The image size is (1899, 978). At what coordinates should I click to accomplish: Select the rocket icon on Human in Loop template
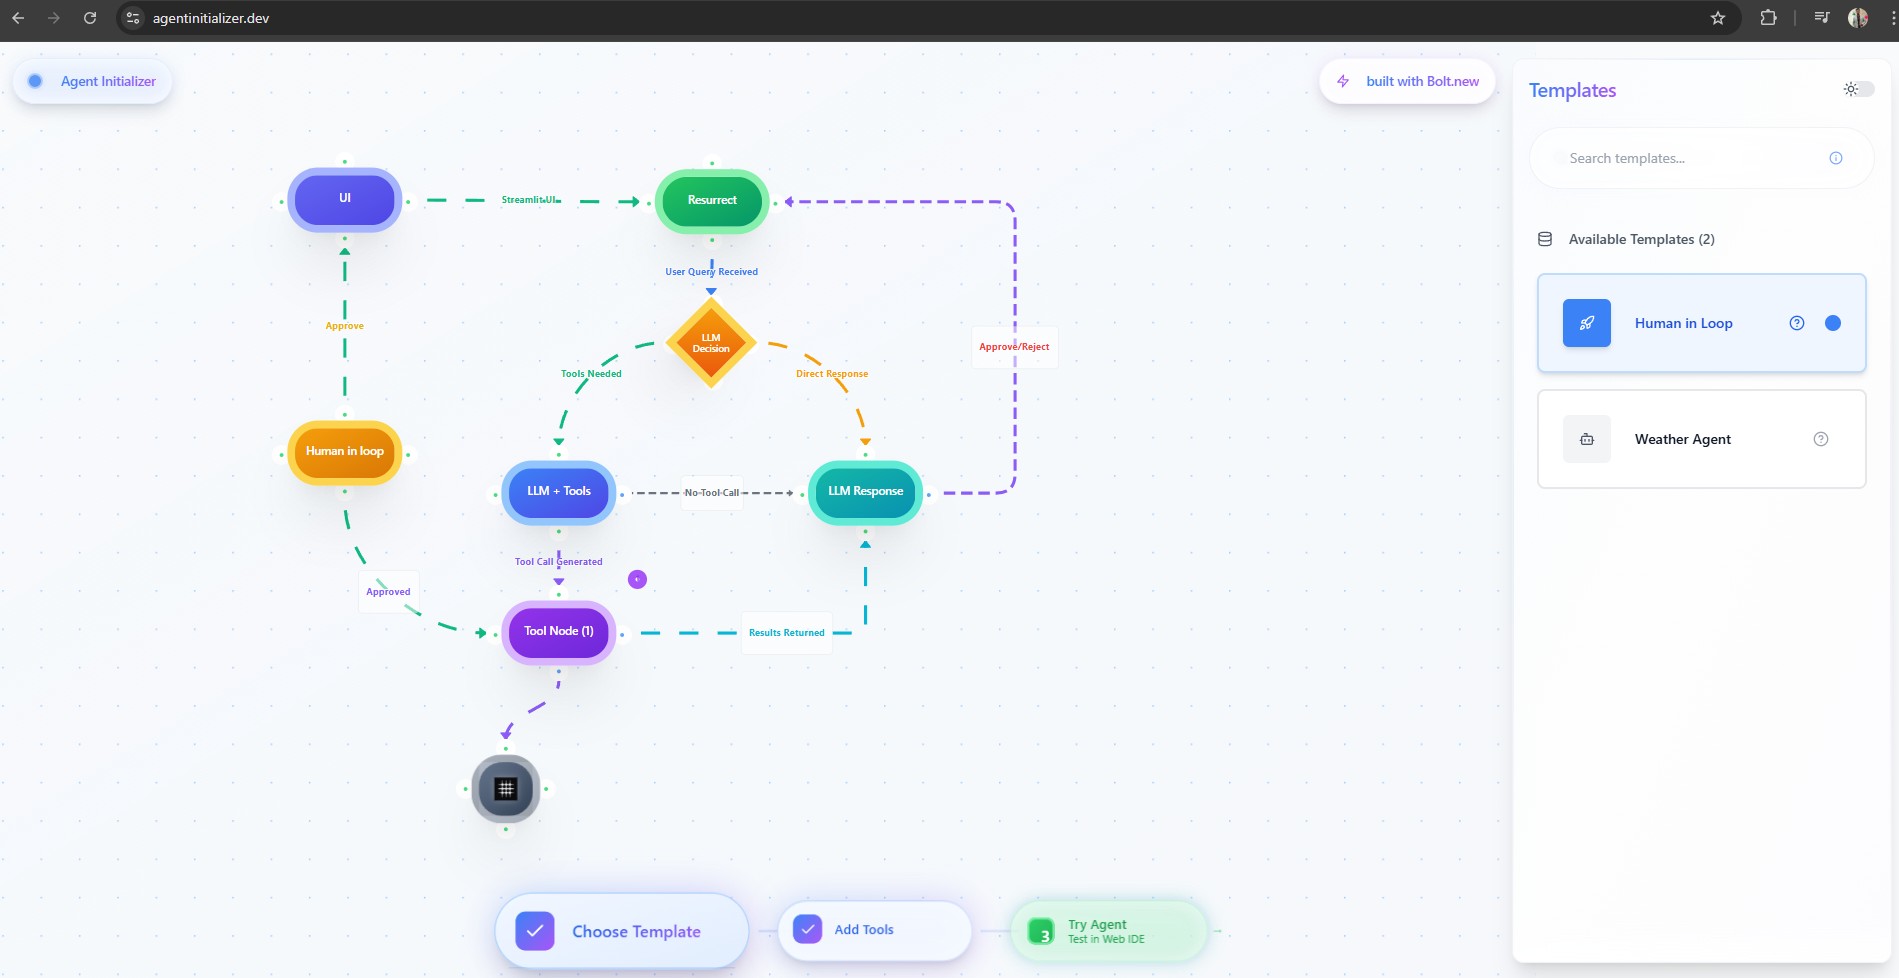1586,322
